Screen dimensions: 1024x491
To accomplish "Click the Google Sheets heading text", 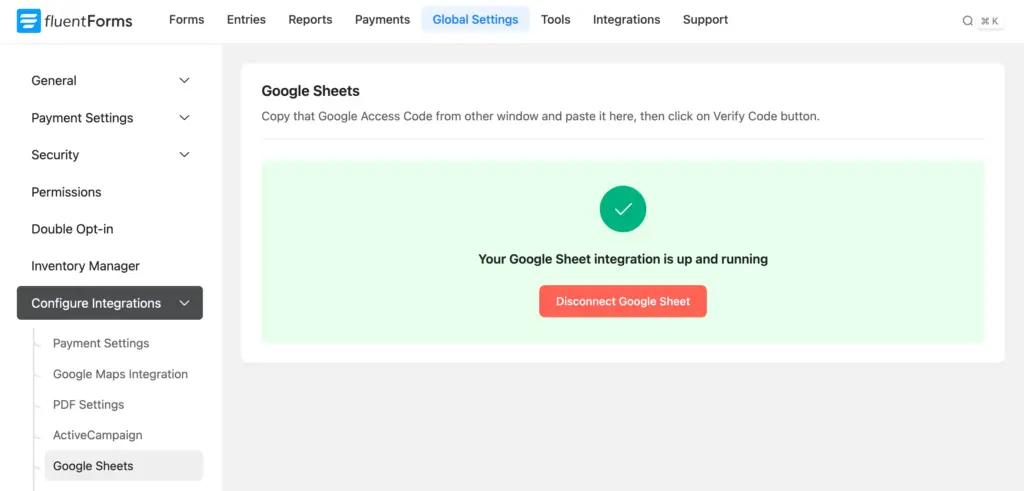I will [x=311, y=91].
